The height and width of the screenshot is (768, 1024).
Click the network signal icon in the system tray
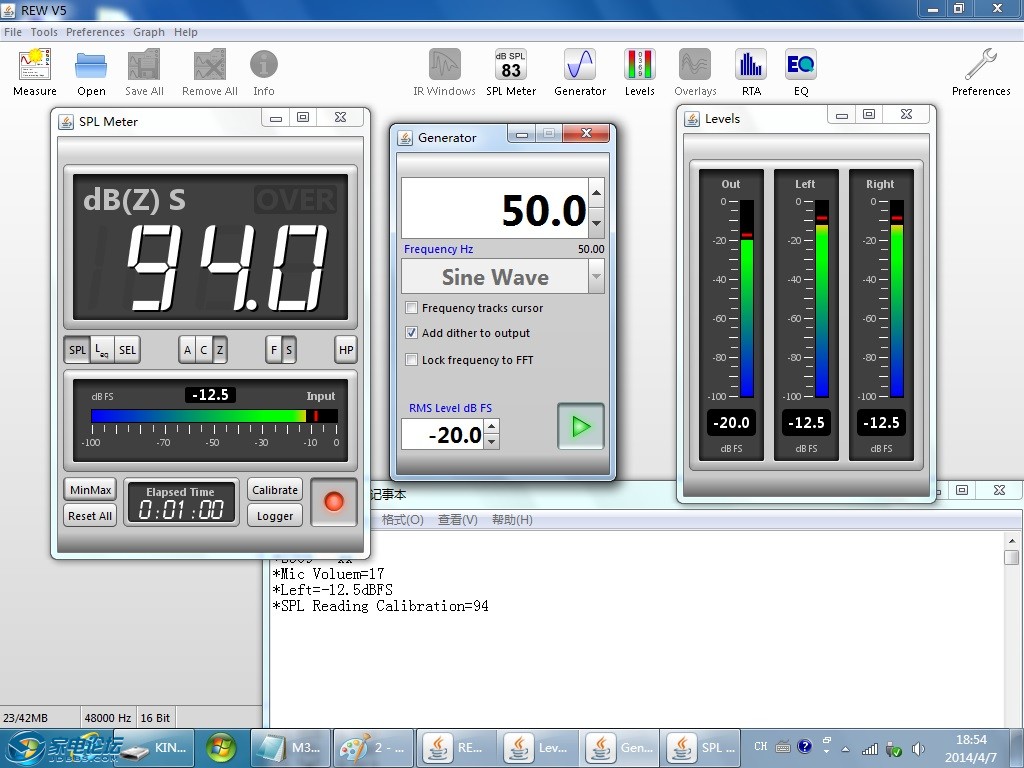[870, 749]
